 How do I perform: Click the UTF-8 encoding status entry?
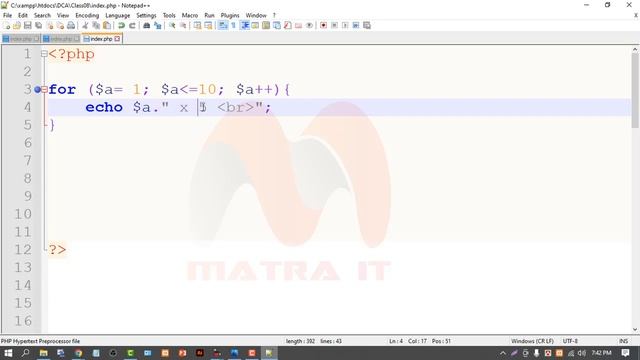pos(570,341)
